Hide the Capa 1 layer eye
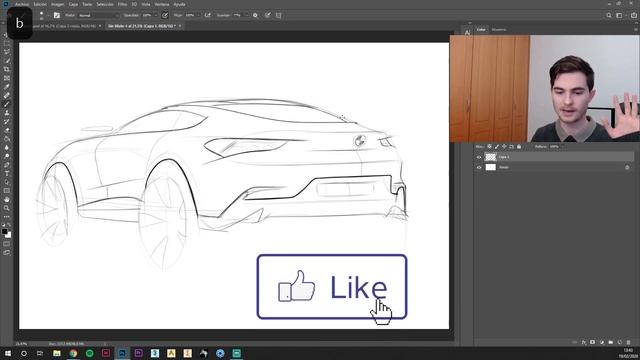 479,157
